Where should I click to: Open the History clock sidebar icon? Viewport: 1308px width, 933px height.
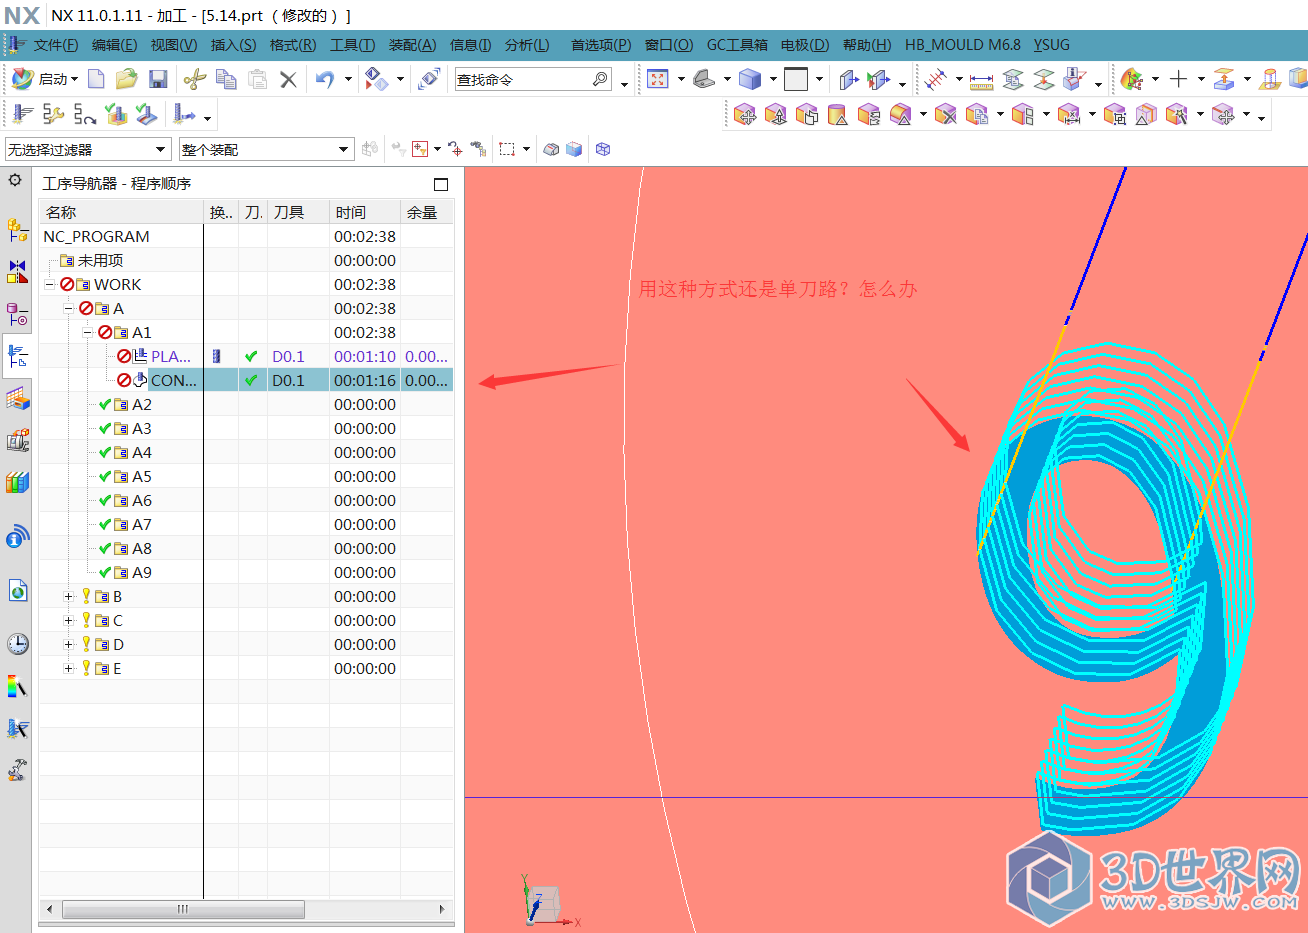coord(17,644)
